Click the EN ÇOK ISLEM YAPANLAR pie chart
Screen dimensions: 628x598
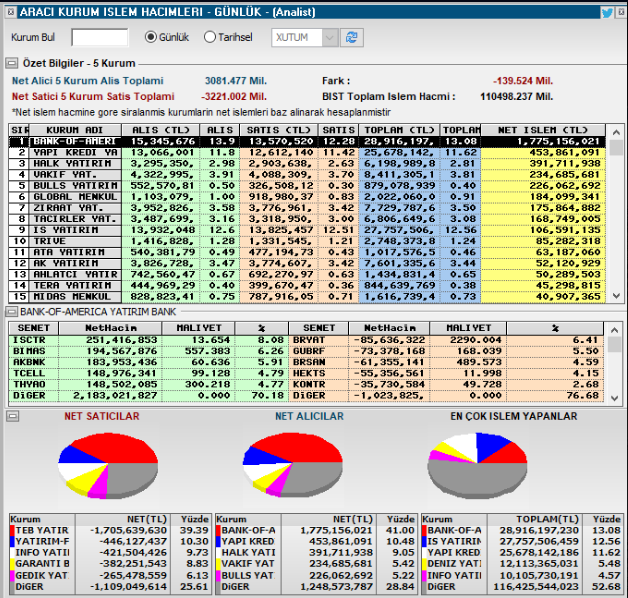pos(477,465)
